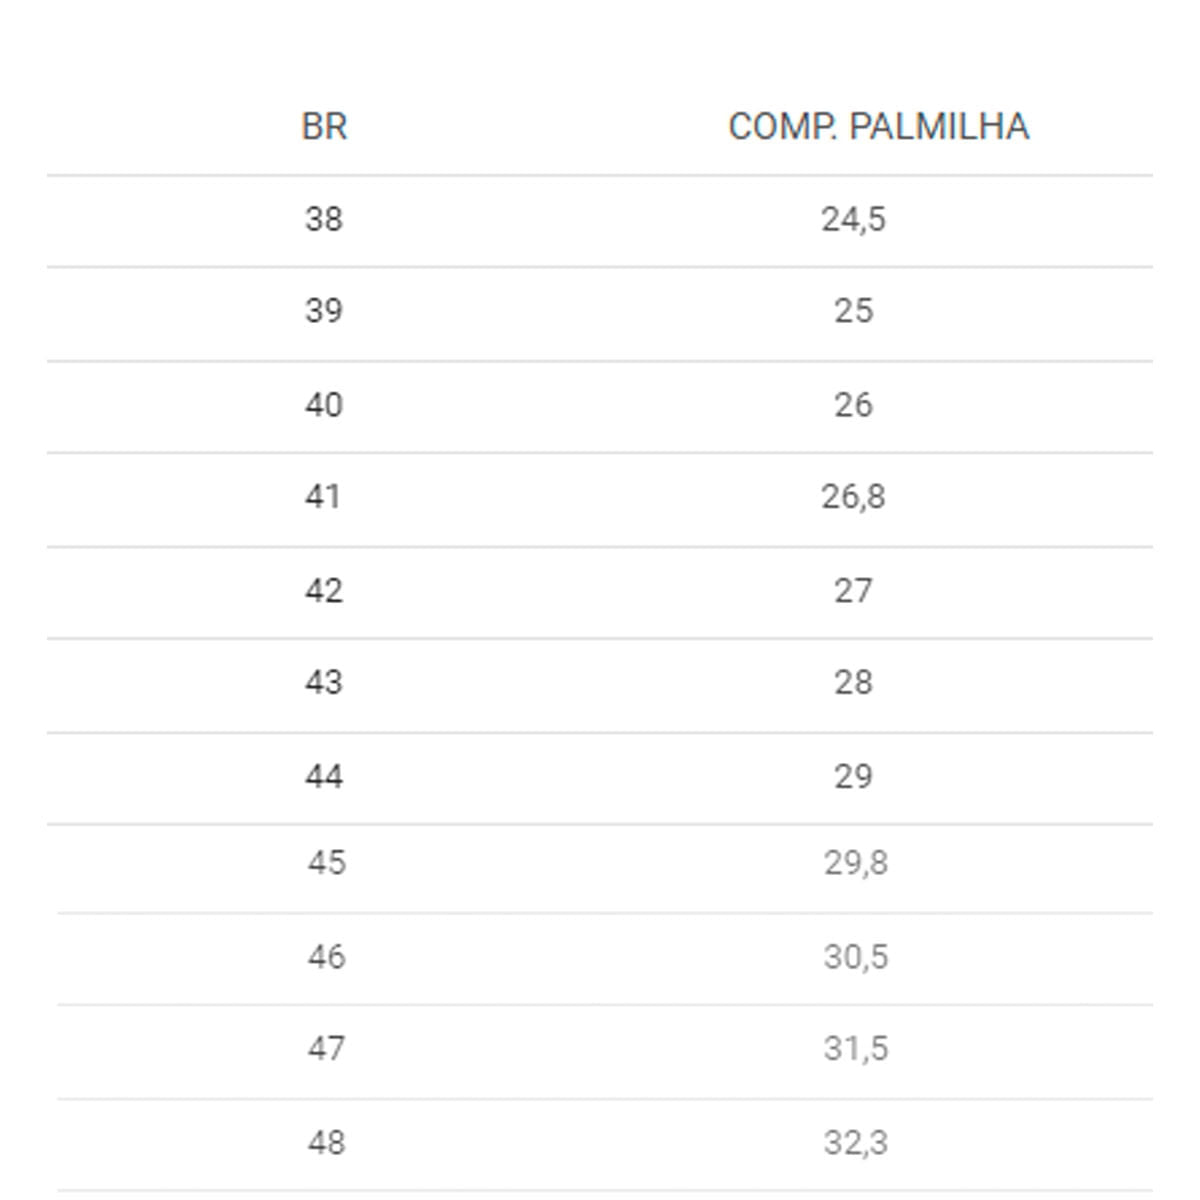Select the 29,8 palmilha value
Image resolution: width=1200 pixels, height=1200 pixels.
click(855, 863)
